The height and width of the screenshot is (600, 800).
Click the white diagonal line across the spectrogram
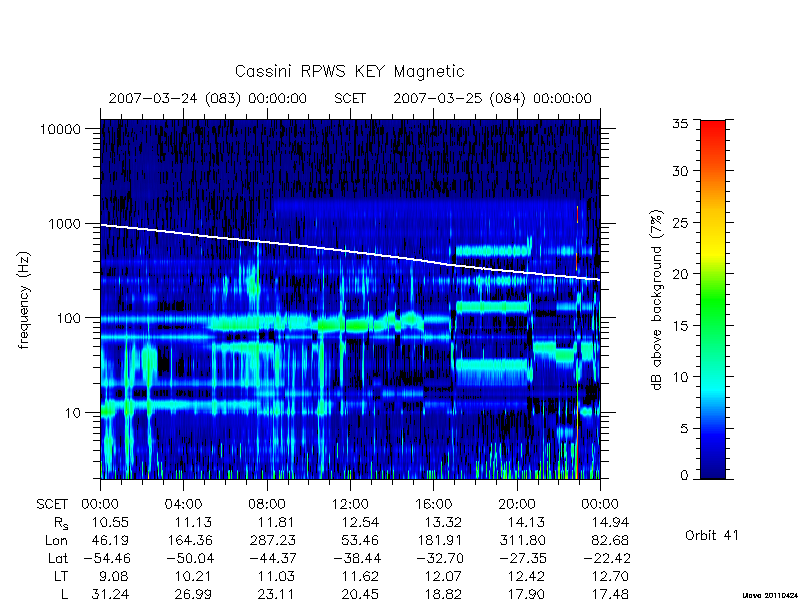pyautogui.click(x=350, y=251)
